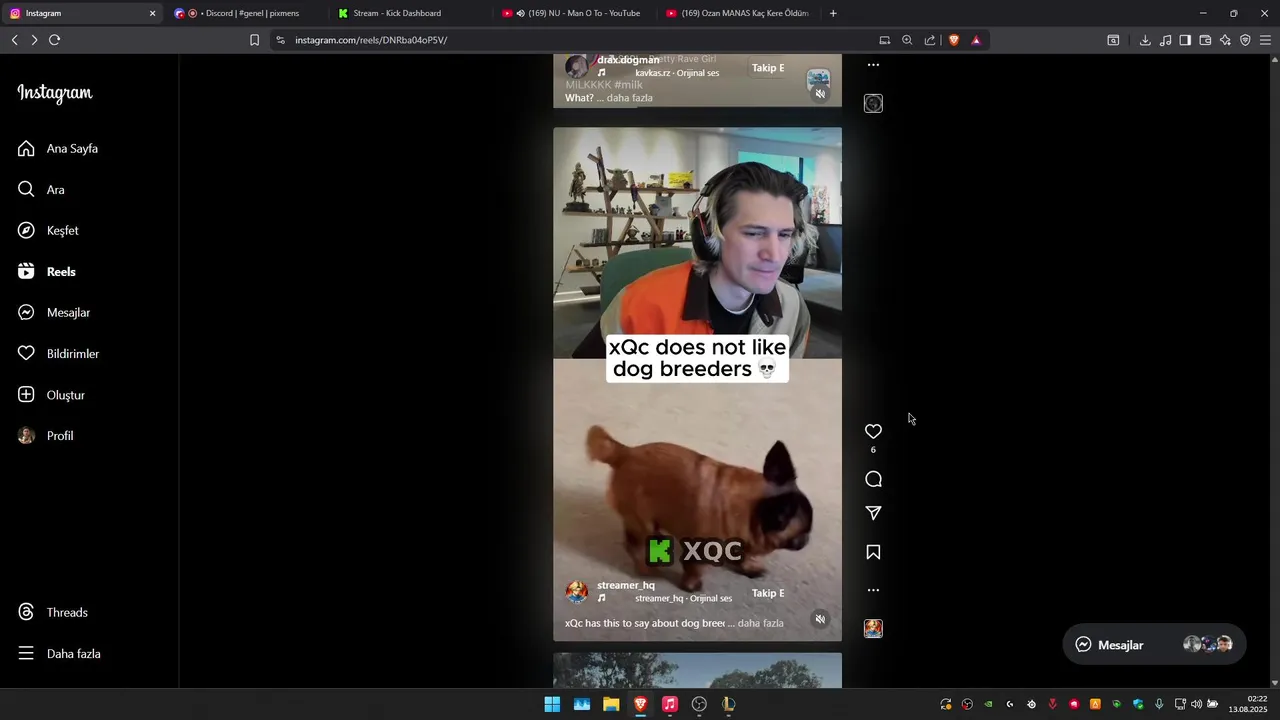Expand the xQc caption with daha fazla
Viewport: 1280px width, 720px height.
coord(760,623)
